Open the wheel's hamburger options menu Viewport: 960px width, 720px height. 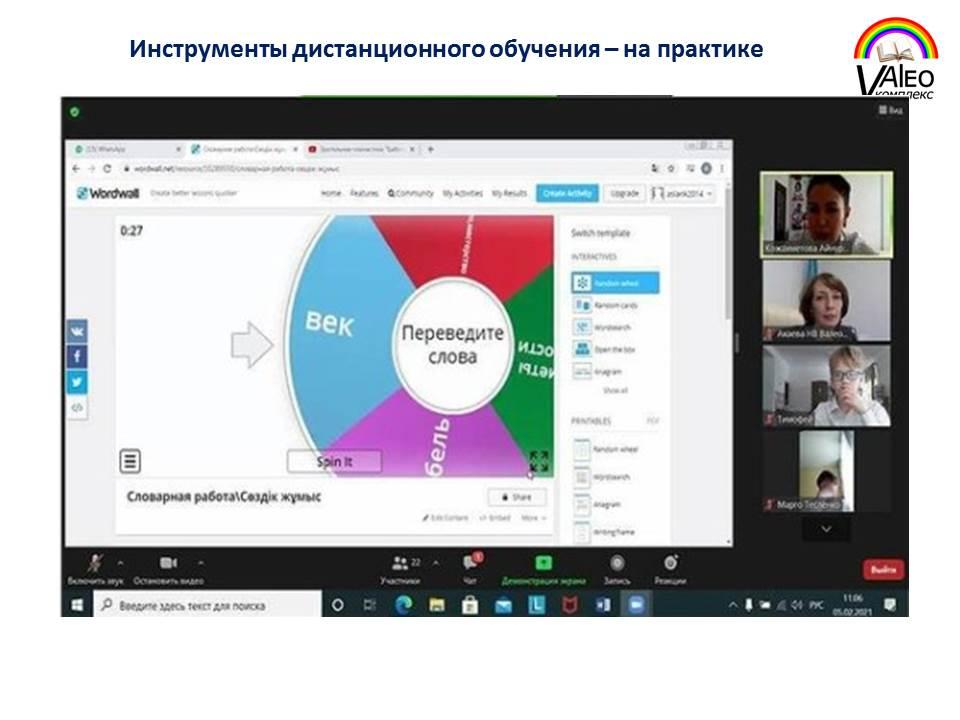coord(130,461)
